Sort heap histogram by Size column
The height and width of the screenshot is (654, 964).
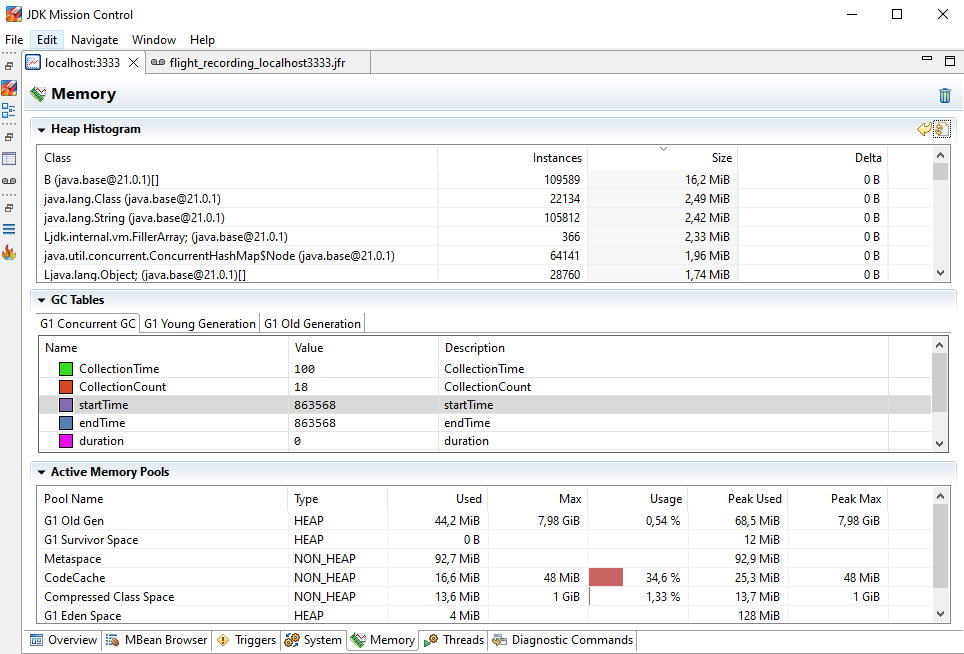(x=663, y=158)
